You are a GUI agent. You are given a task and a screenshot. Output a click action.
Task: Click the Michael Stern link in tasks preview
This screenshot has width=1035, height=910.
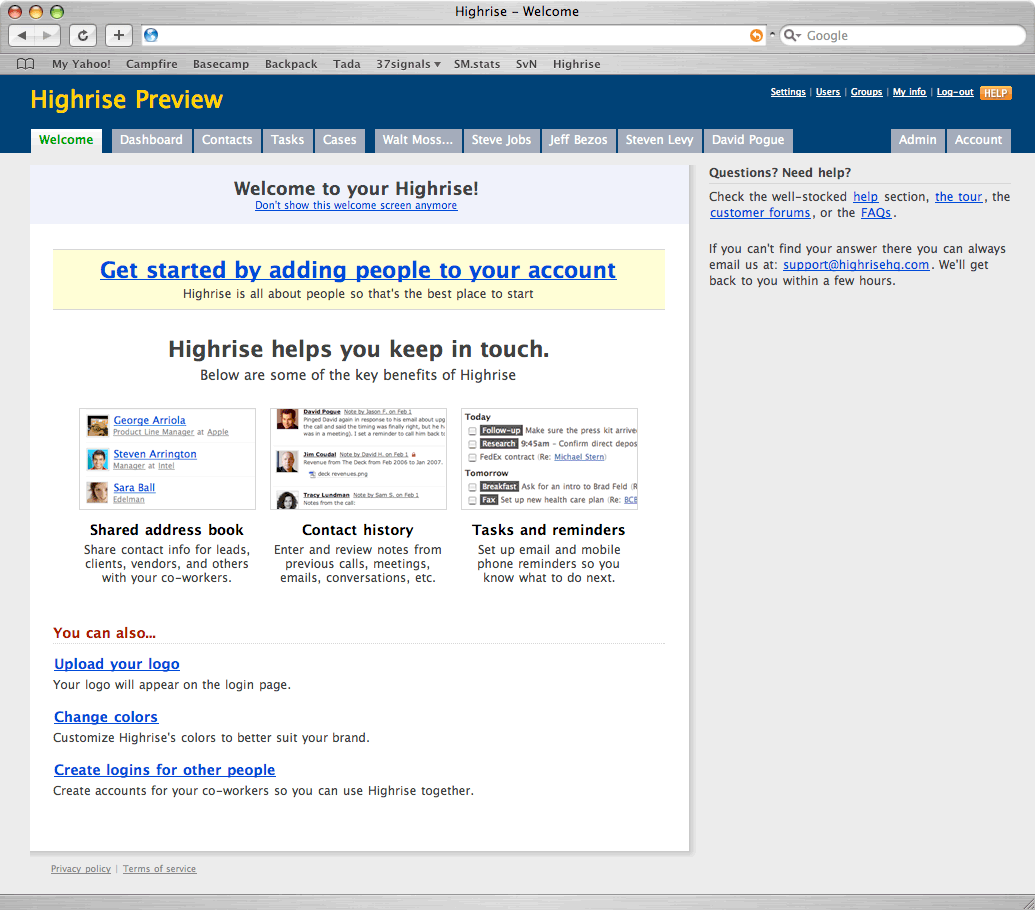(579, 457)
